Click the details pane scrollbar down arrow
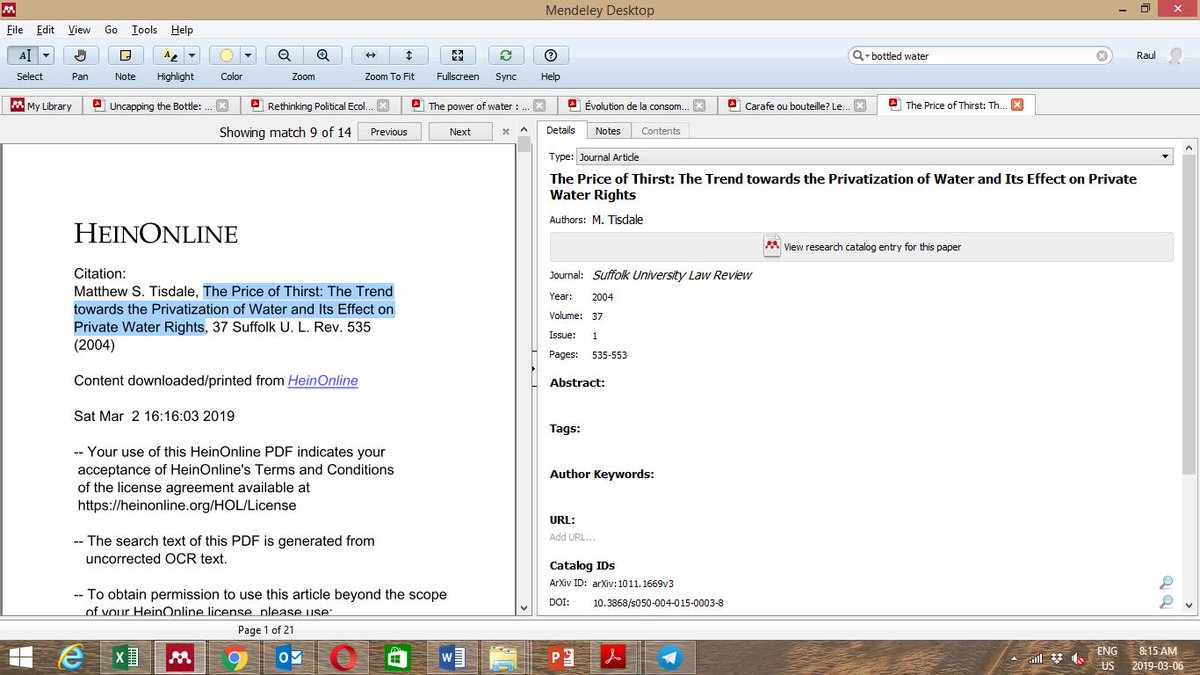 1189,606
